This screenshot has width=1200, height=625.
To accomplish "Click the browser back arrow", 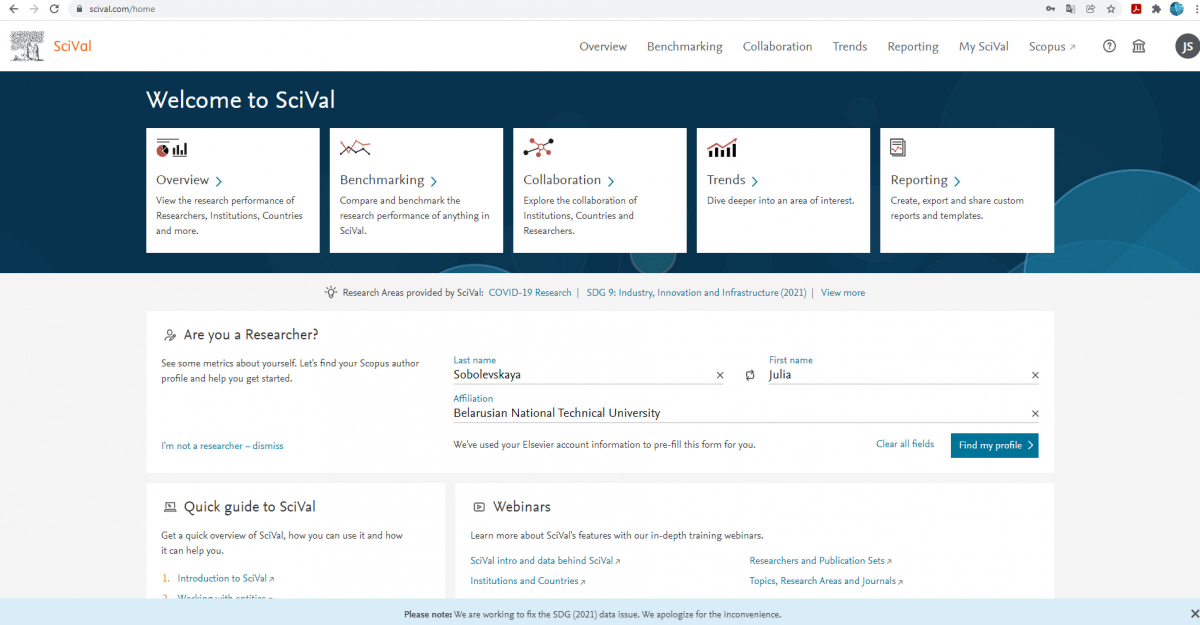I will coord(14,9).
